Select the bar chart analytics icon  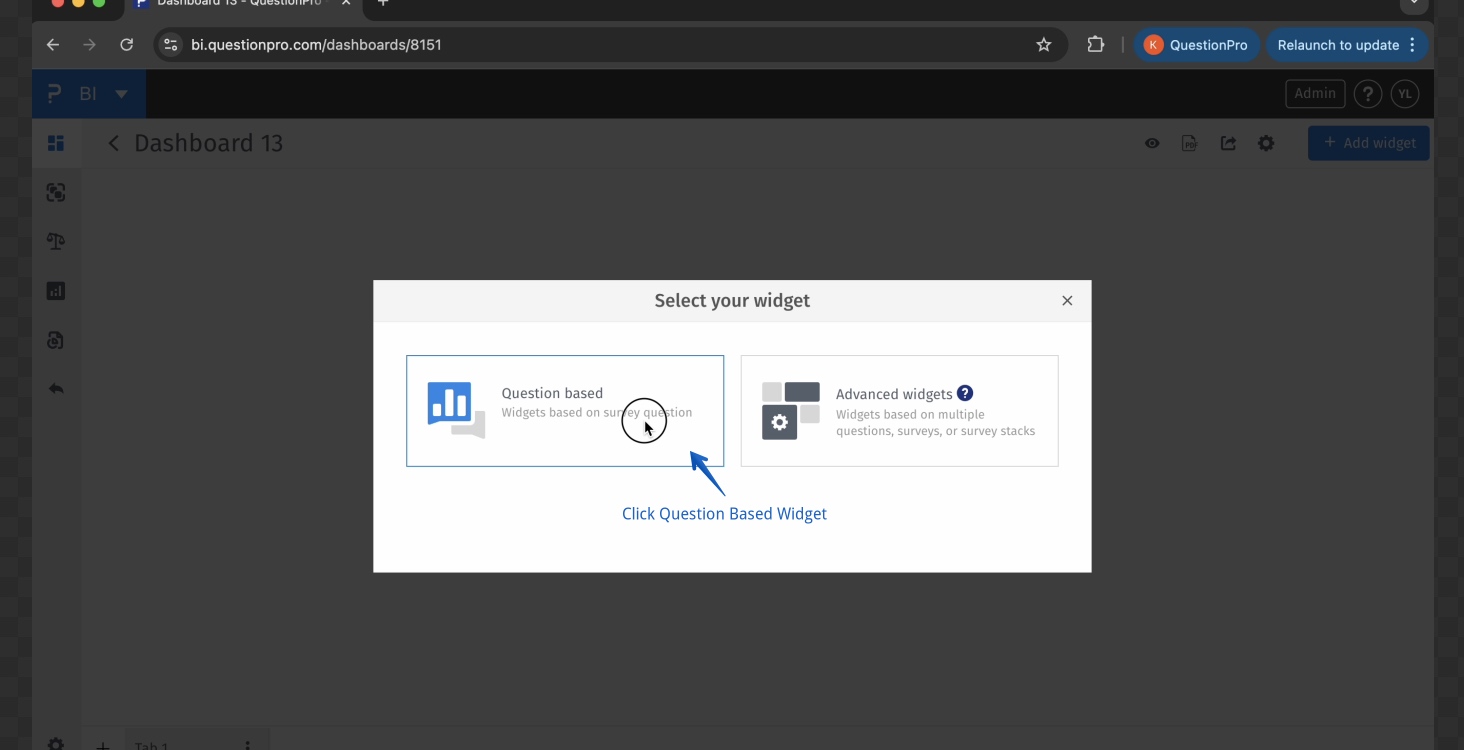click(x=55, y=290)
